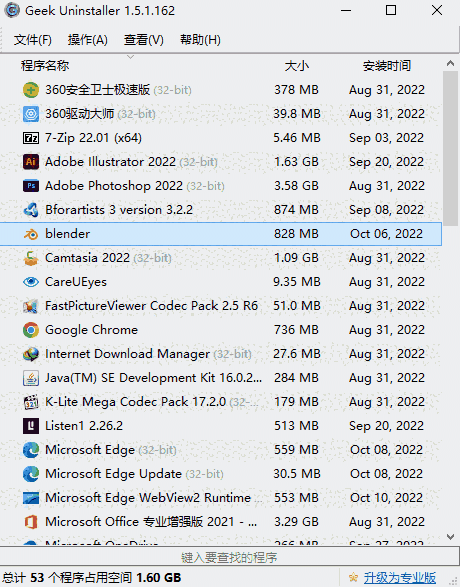The image size is (460, 587).
Task: Click the K-Lite Mega Codec Pack icon
Action: click(31, 402)
